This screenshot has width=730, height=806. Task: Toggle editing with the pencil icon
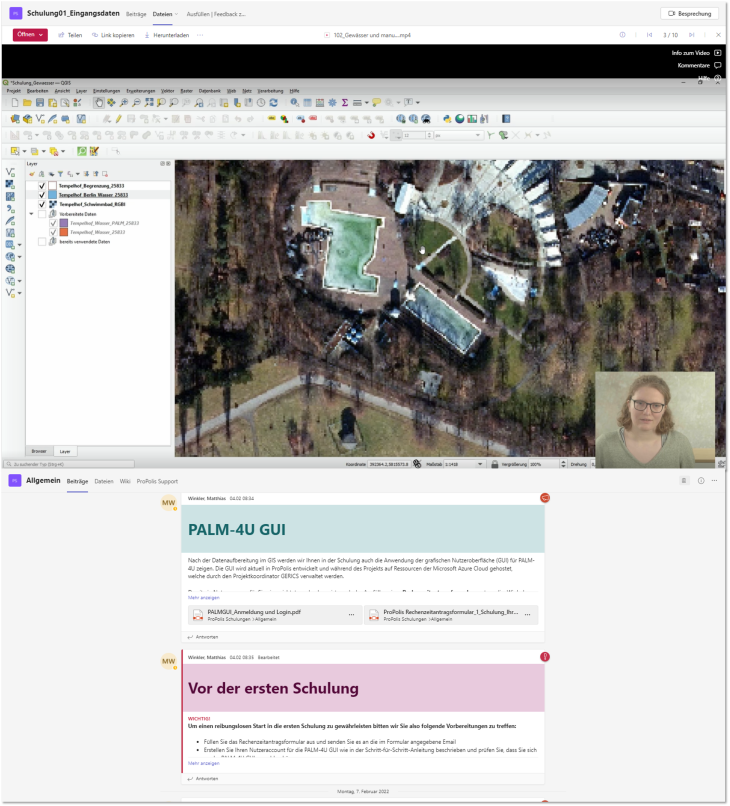click(119, 119)
